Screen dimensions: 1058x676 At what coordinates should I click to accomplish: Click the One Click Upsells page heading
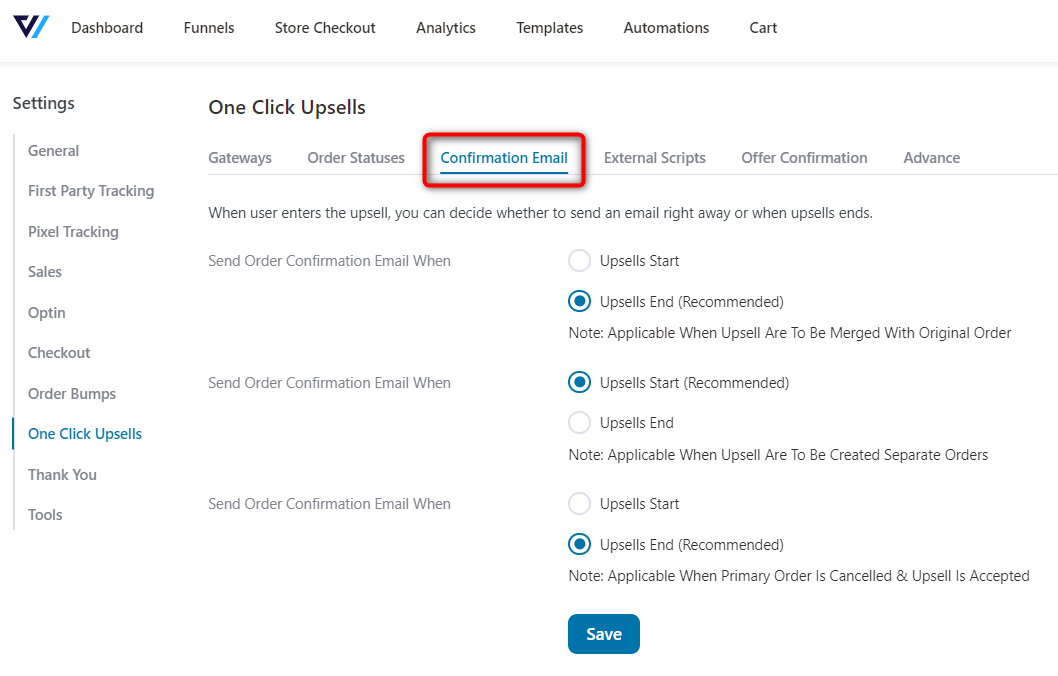287,107
